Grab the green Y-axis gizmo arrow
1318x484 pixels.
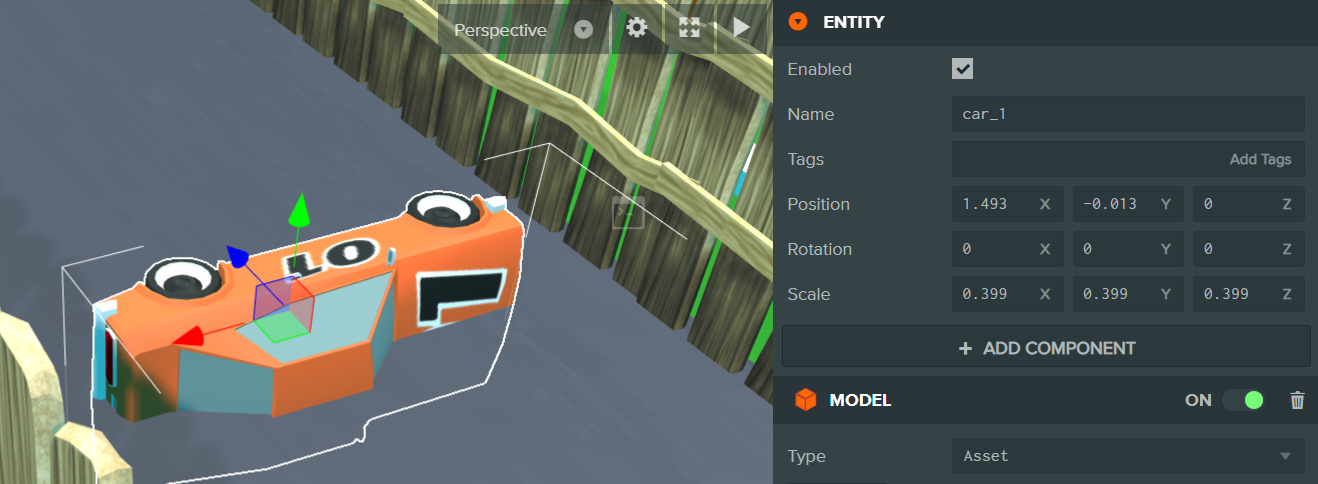point(299,211)
